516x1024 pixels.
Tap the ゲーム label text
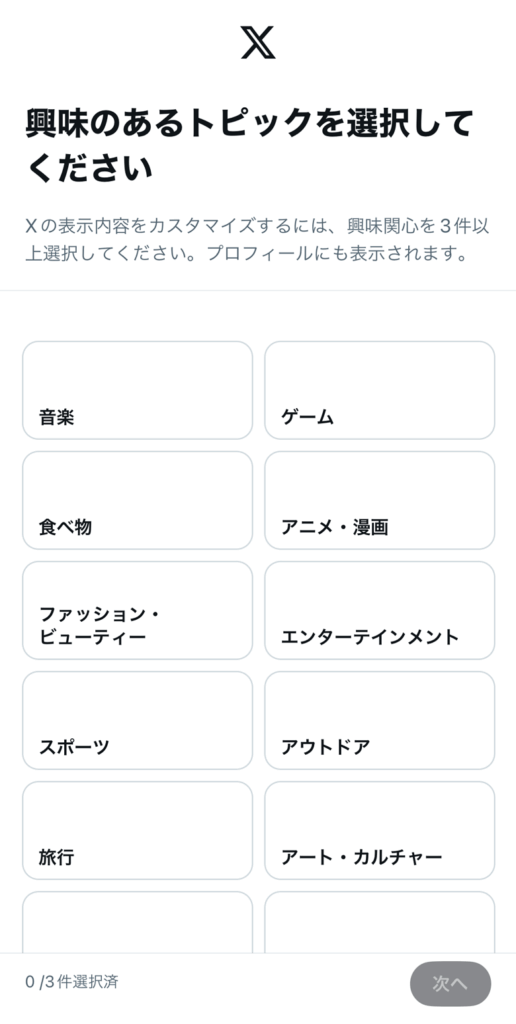point(307,417)
